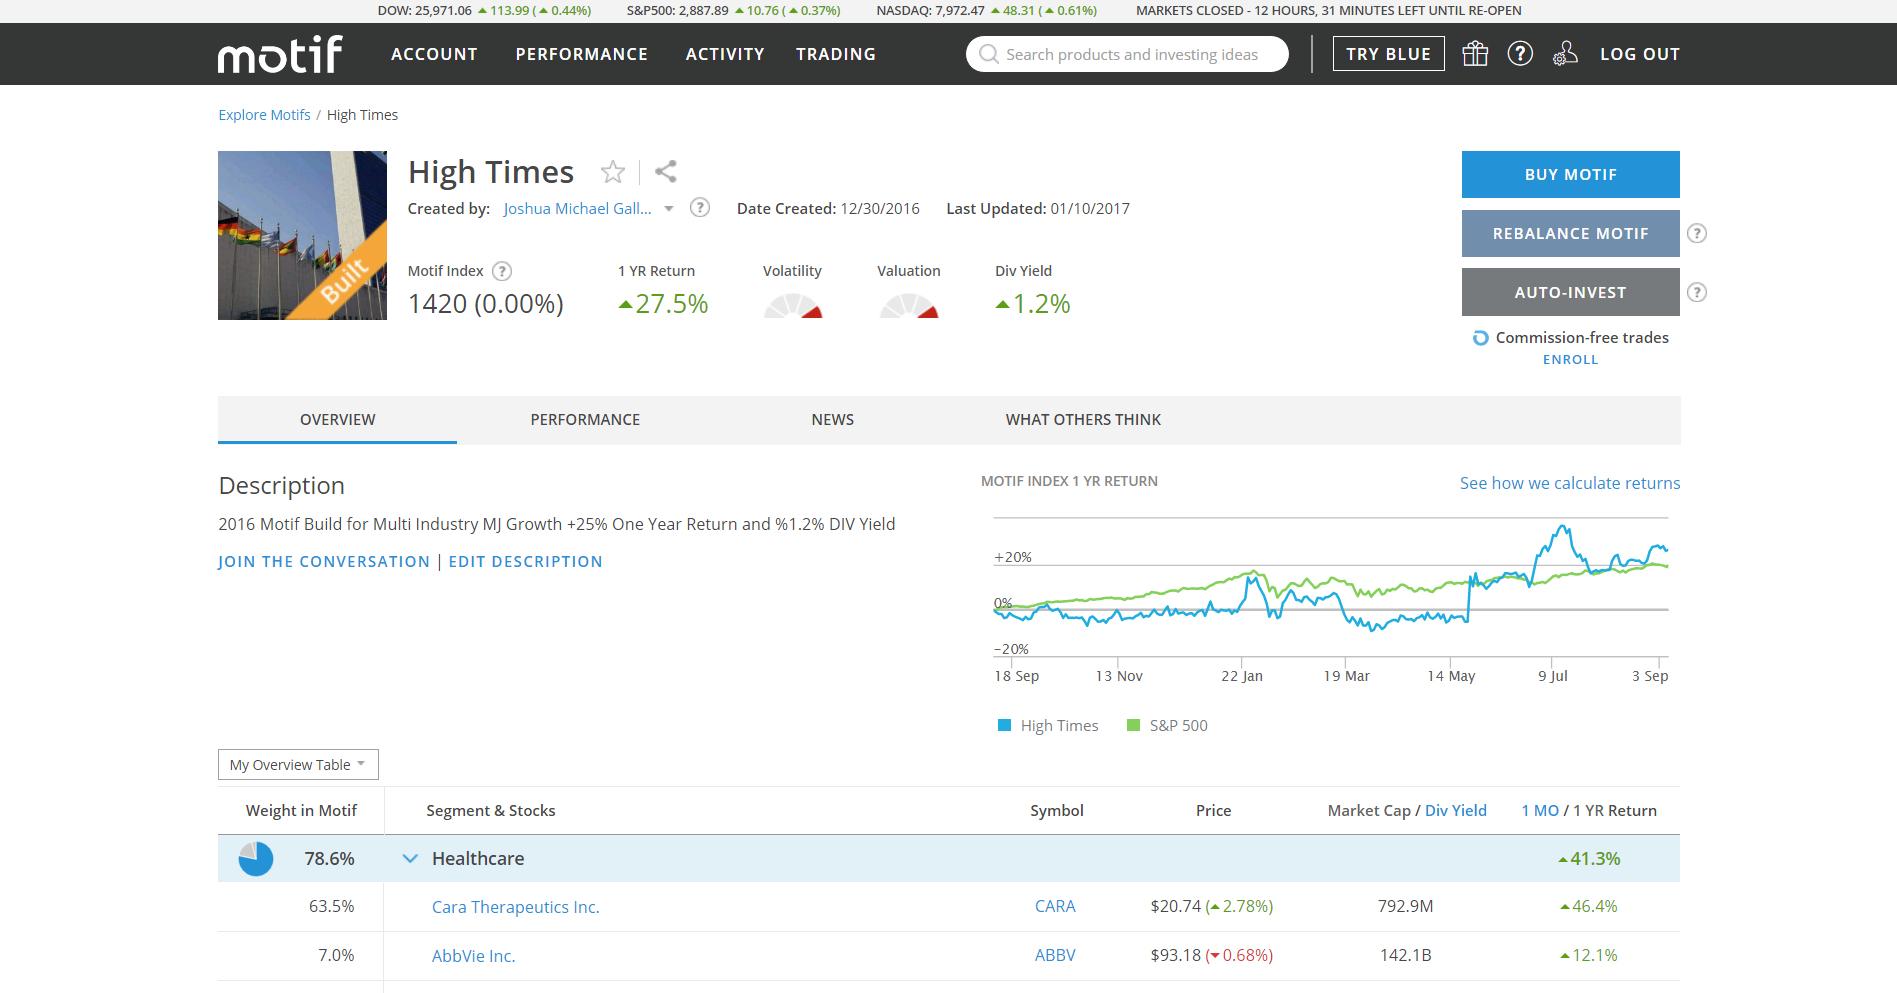Image resolution: width=1897 pixels, height=993 pixels.
Task: Toggle the S&P 500 chart legend
Action: [x=1167, y=726]
